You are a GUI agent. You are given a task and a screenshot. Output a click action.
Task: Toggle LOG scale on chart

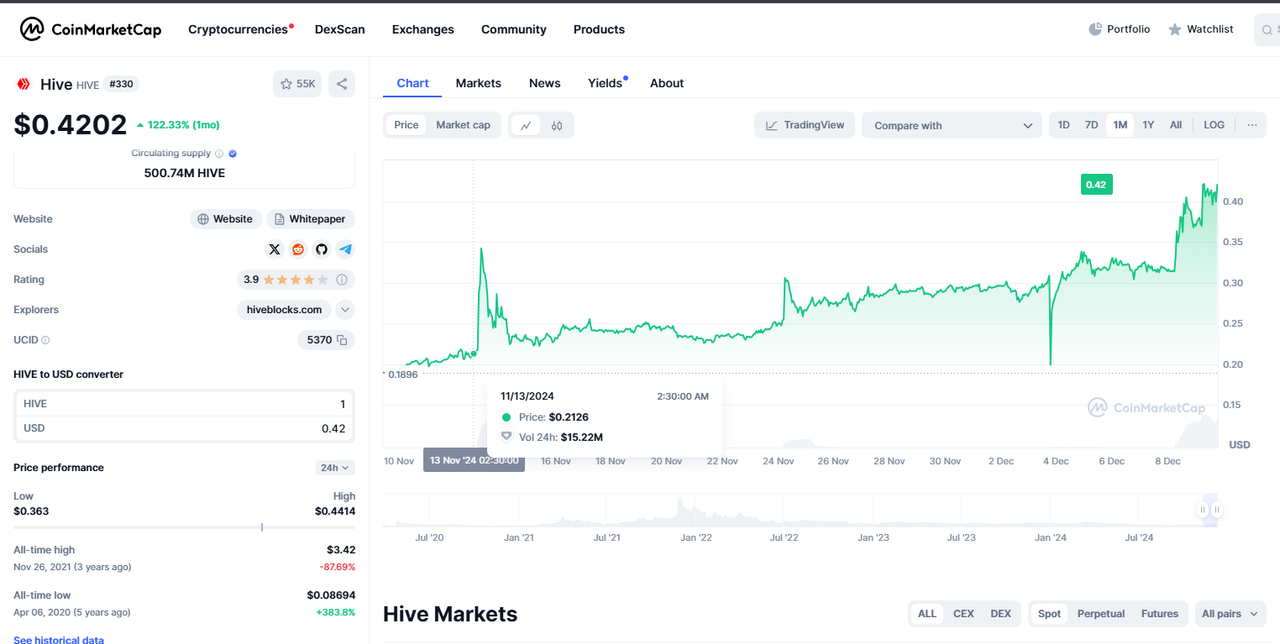coord(1214,125)
